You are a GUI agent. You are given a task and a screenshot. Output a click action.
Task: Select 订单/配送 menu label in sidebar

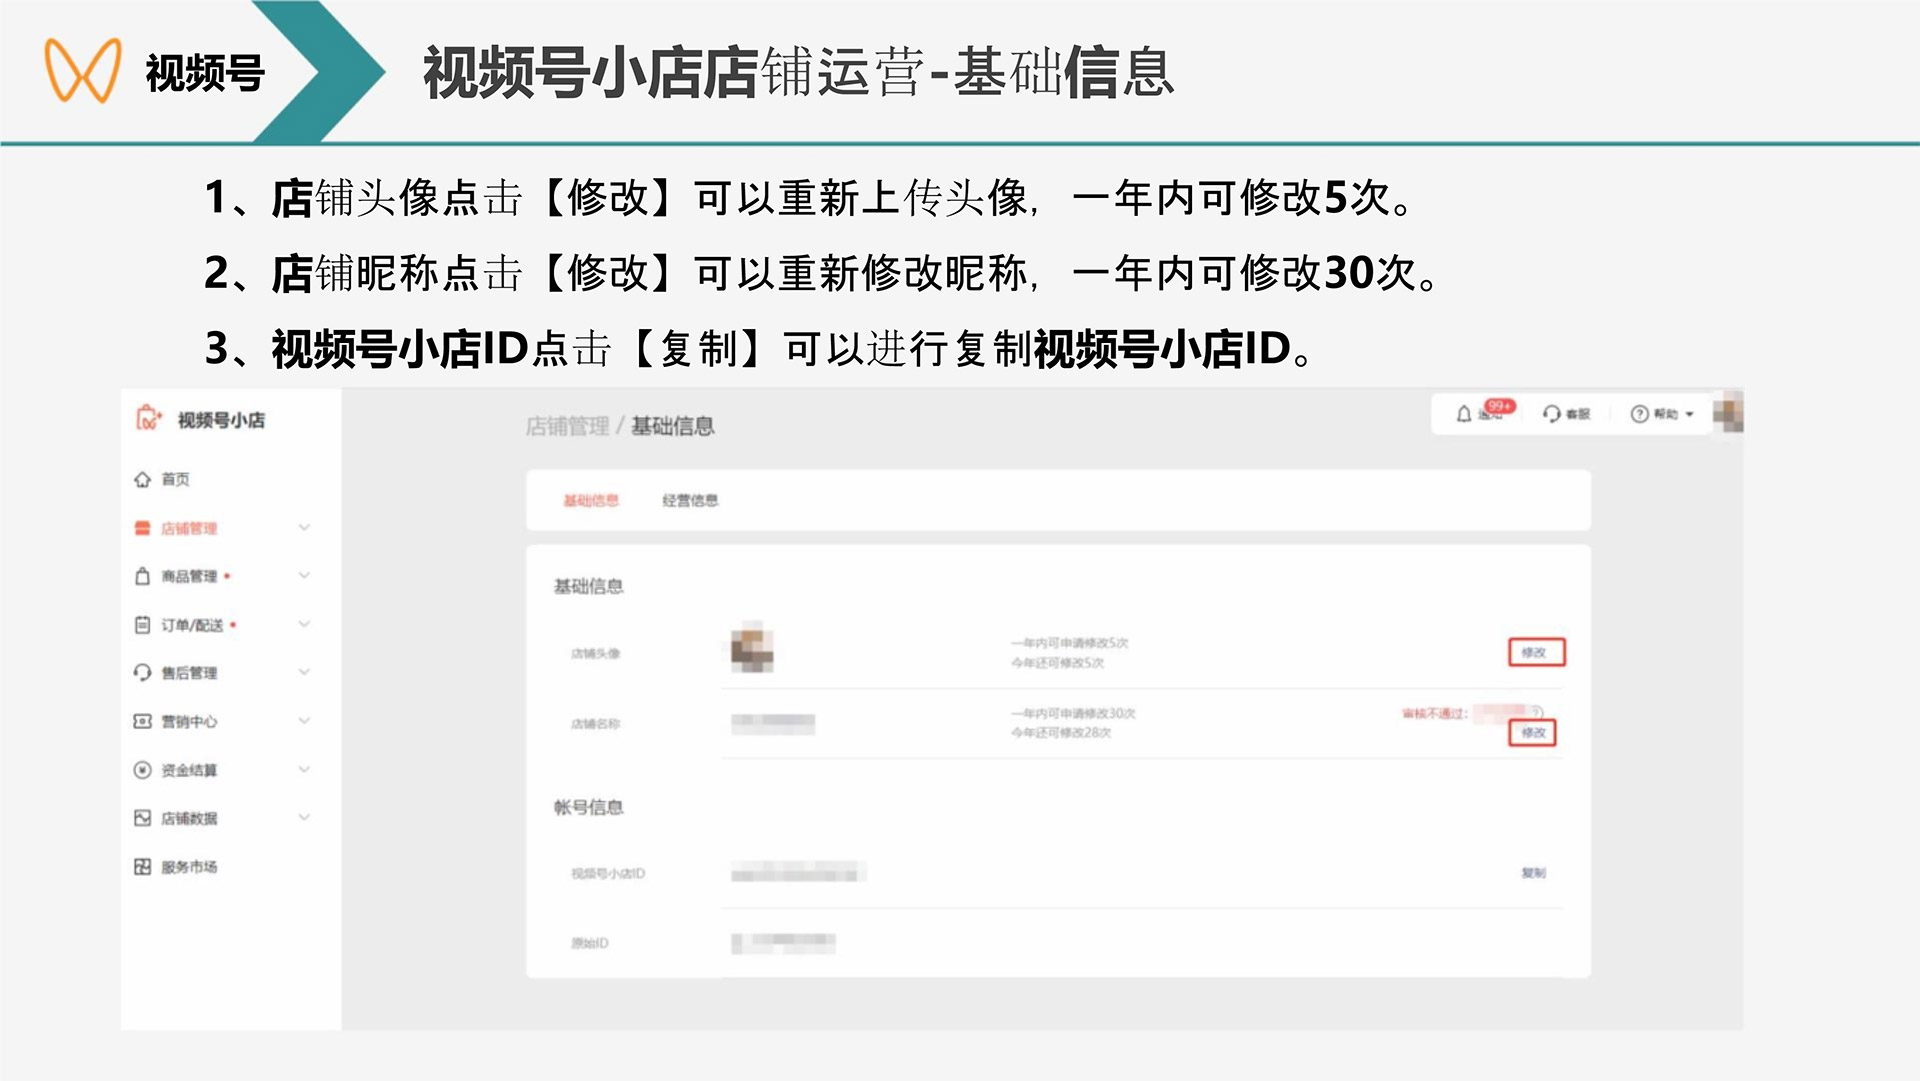[192, 625]
